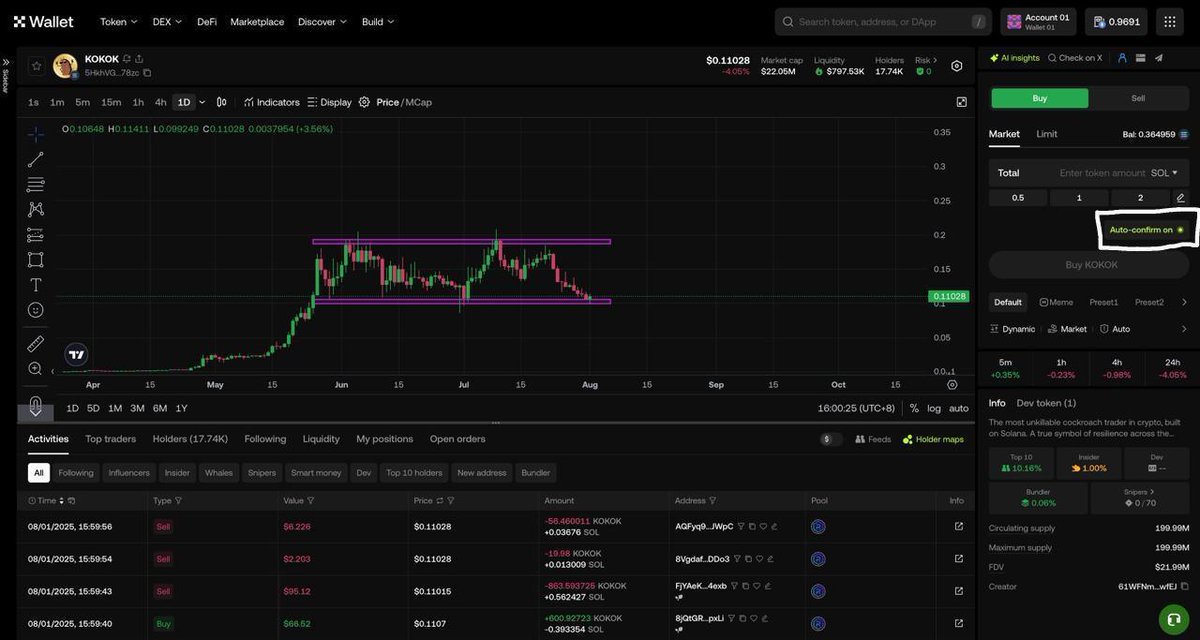Expand the Sidebar panel
Image resolution: width=1200 pixels, height=640 pixels.
pos(5,75)
